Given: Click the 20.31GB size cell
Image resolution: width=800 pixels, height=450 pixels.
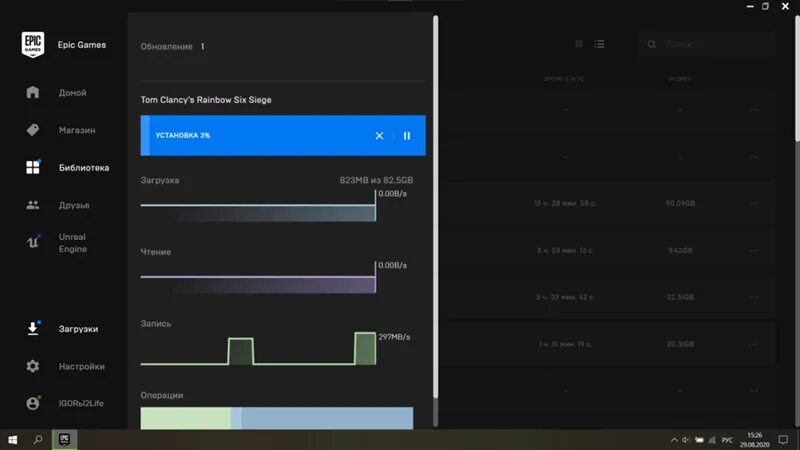Looking at the screenshot, I should click(680, 344).
